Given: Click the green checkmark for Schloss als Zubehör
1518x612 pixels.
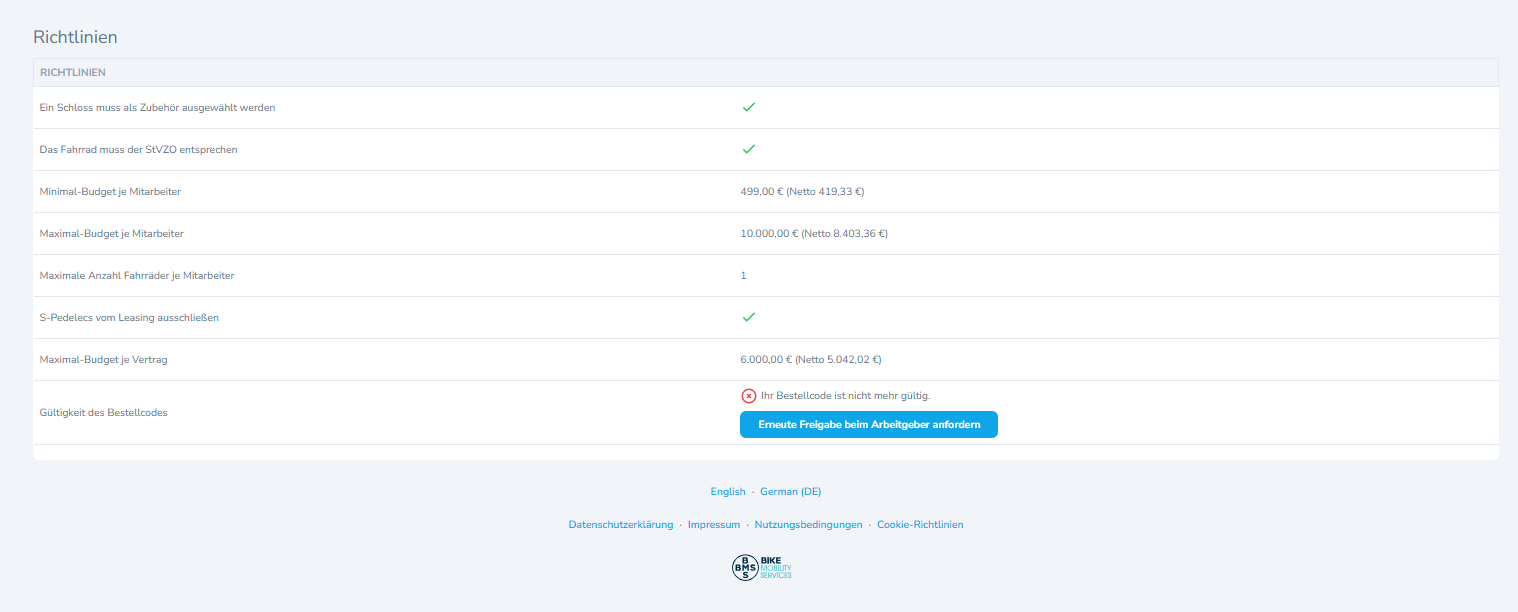Looking at the screenshot, I should coord(748,107).
